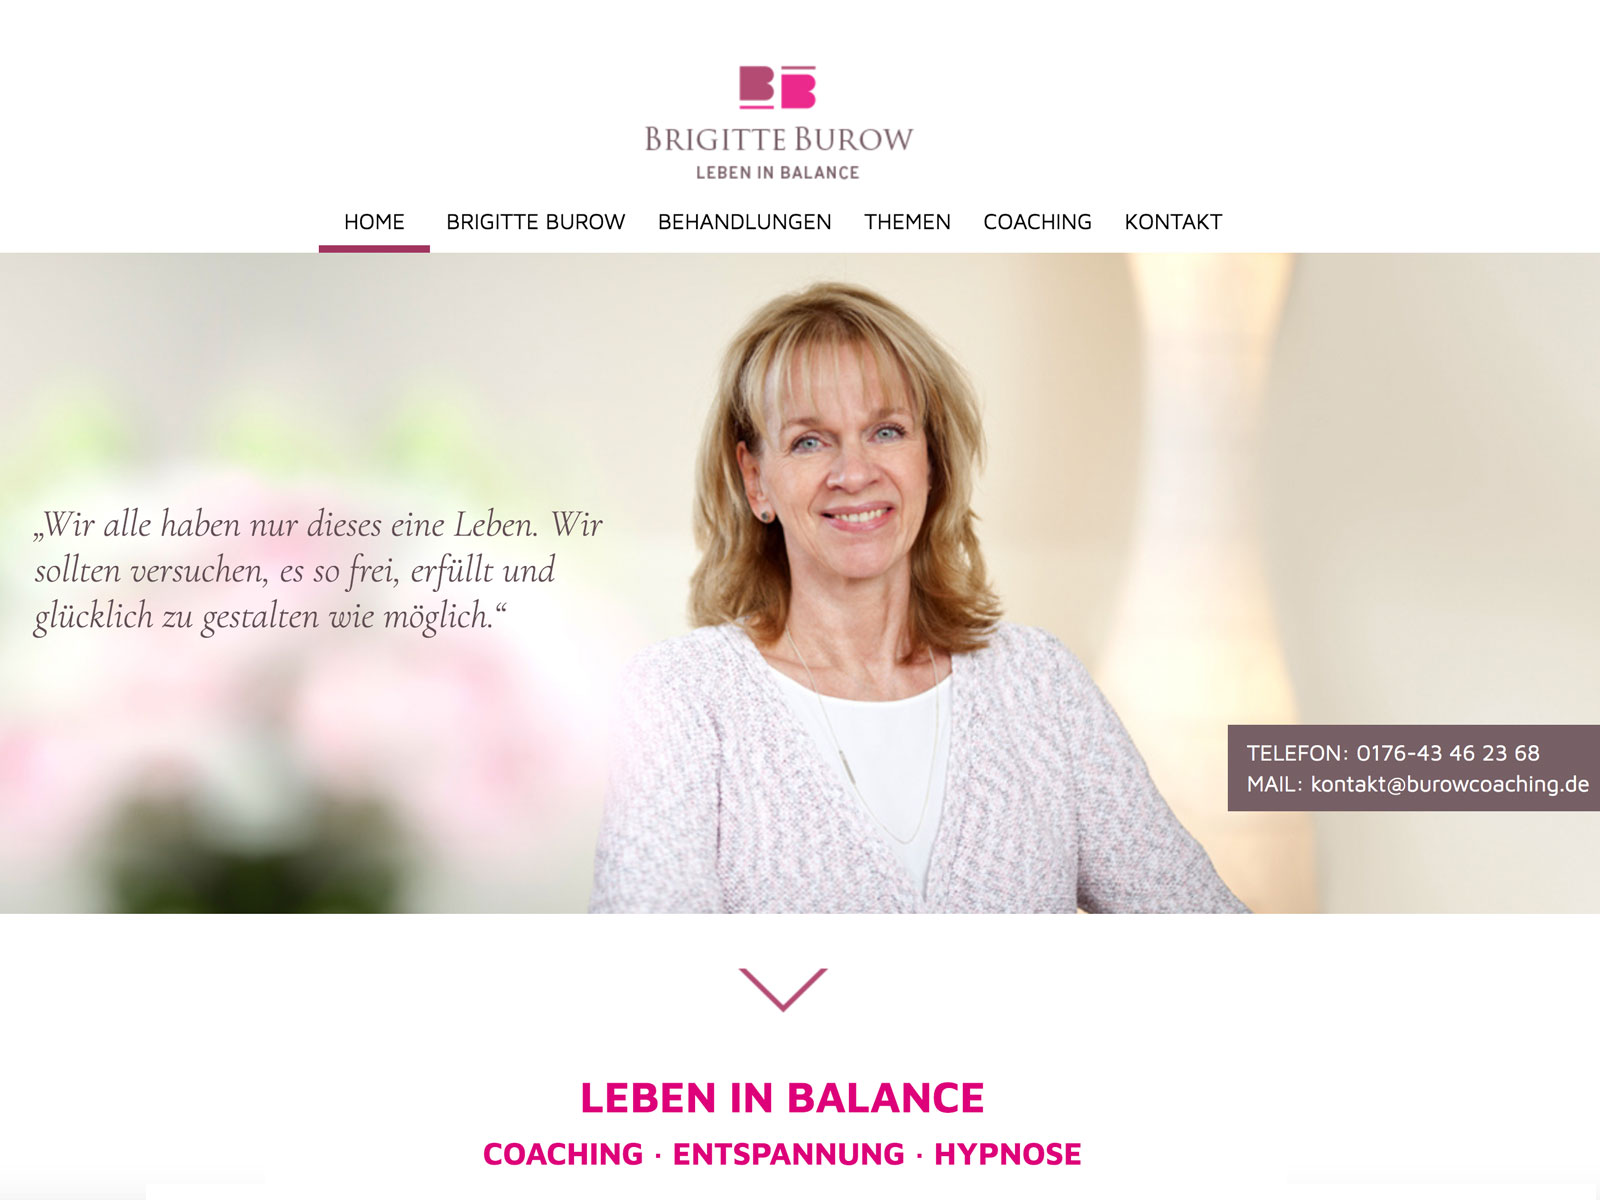Viewport: 1600px width, 1200px height.
Task: Open the BRIGITTE BUROW menu item
Action: point(535,222)
